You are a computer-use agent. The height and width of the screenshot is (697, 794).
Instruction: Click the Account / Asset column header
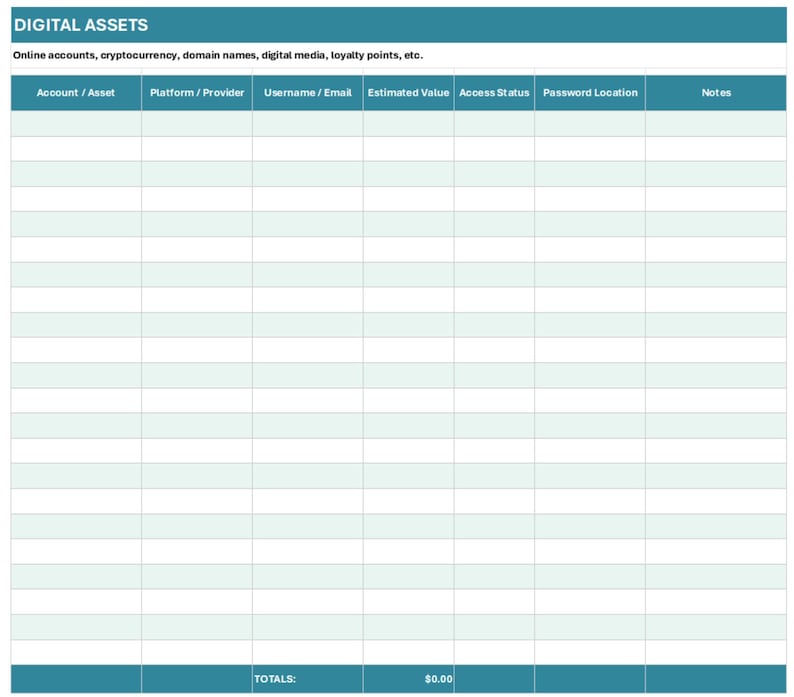[x=76, y=93]
